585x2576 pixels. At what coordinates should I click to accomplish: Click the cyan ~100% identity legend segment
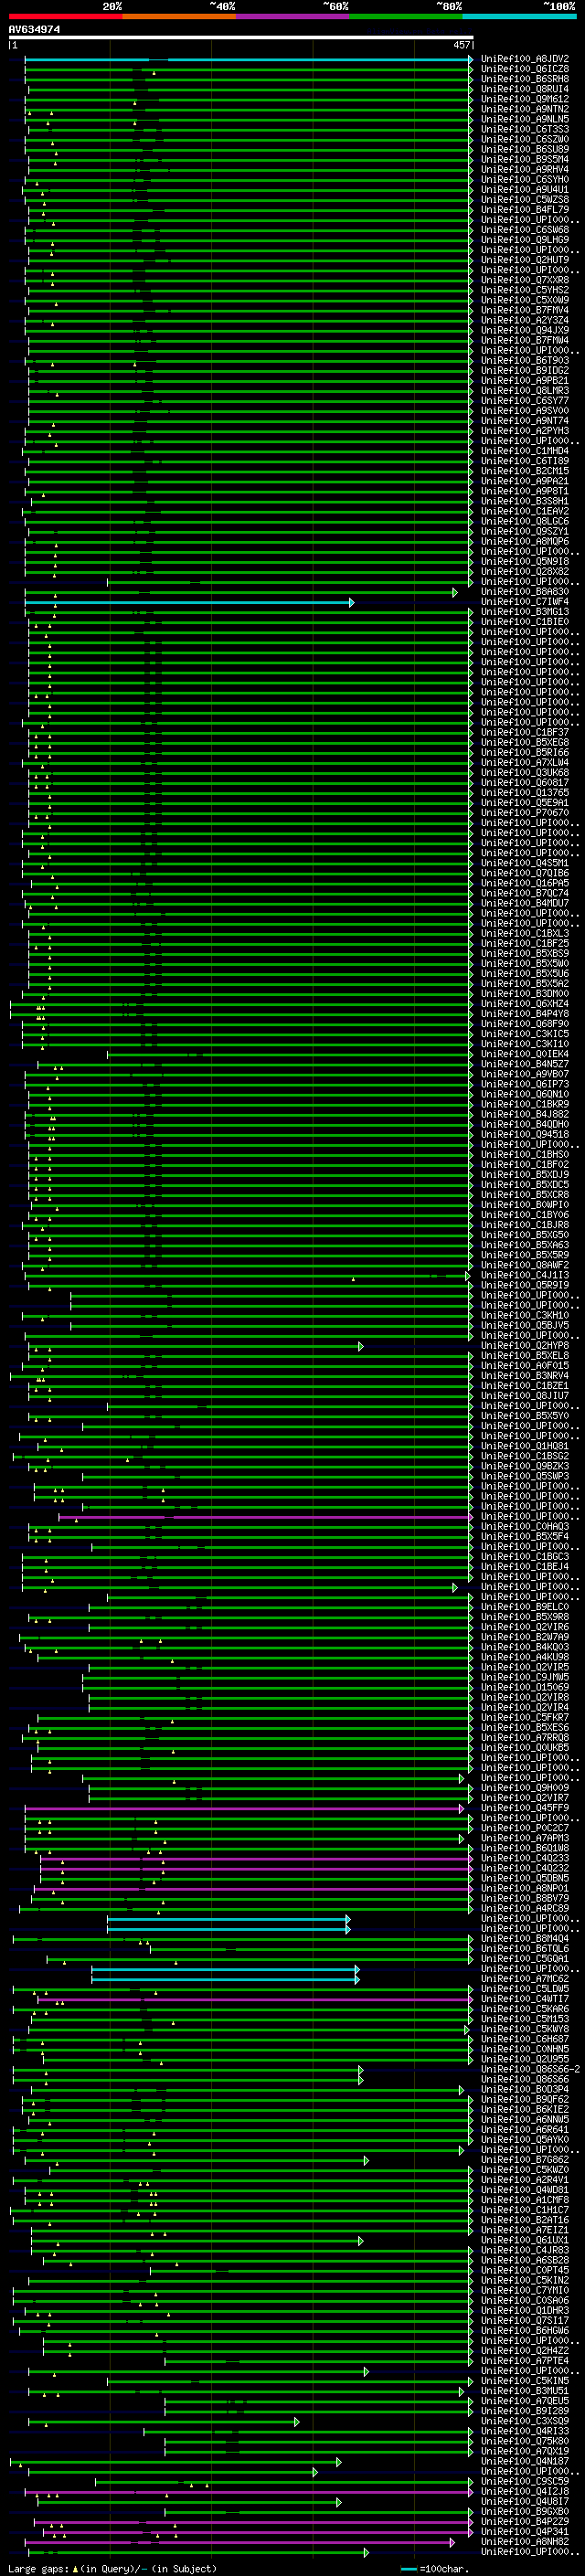point(520,16)
